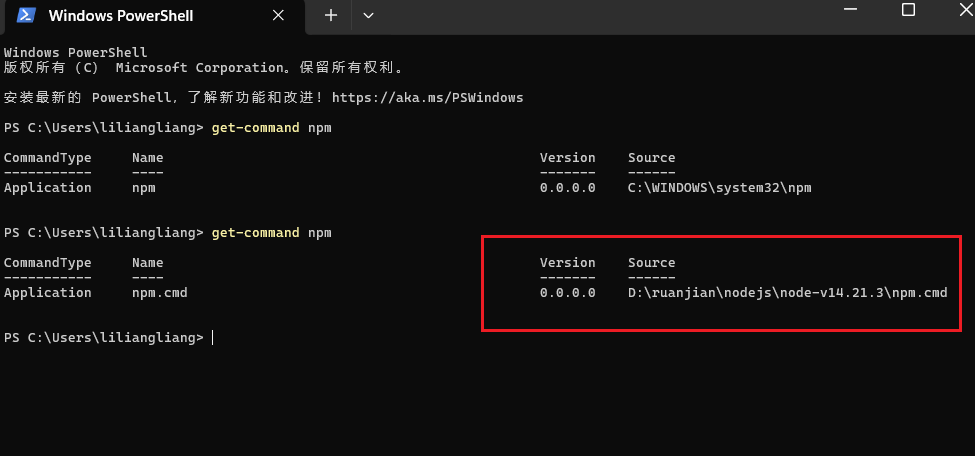Click the second 'Source' column header
This screenshot has width=975, height=456.
tap(651, 263)
